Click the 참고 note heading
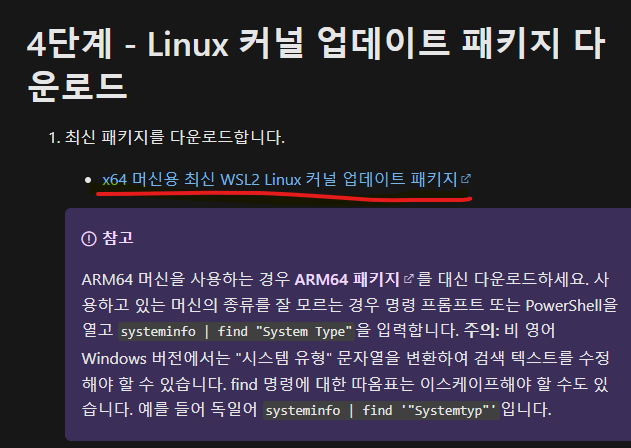Screen dimensions: 631x448 point(118,238)
